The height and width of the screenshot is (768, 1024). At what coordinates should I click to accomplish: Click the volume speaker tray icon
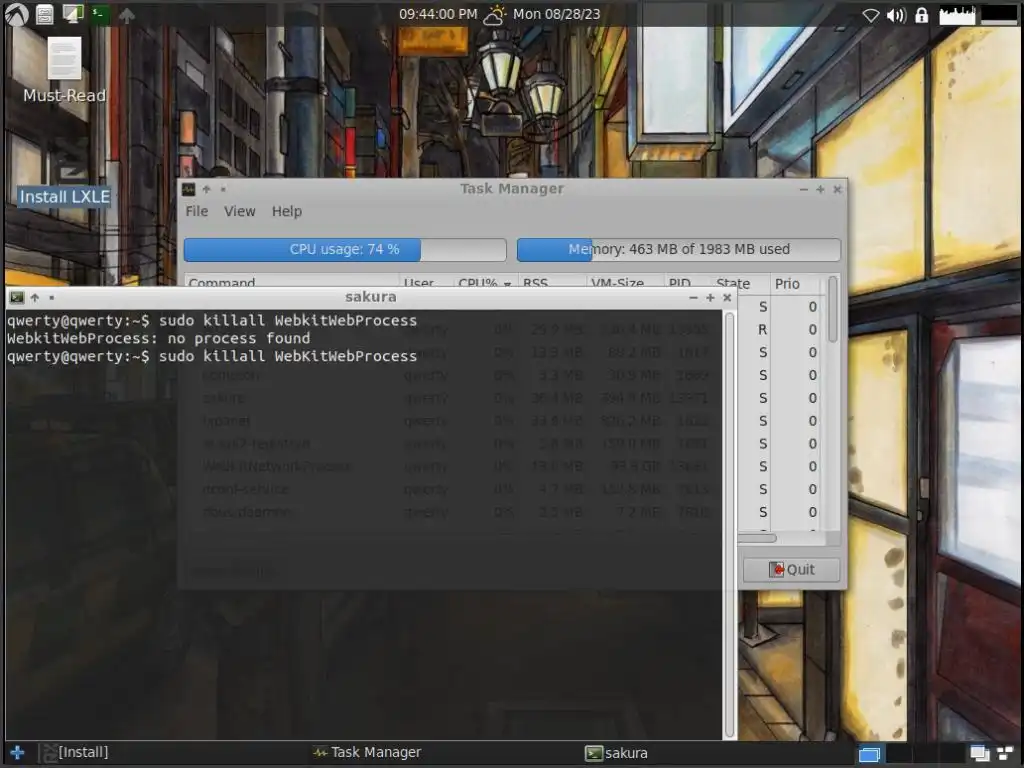pyautogui.click(x=896, y=15)
